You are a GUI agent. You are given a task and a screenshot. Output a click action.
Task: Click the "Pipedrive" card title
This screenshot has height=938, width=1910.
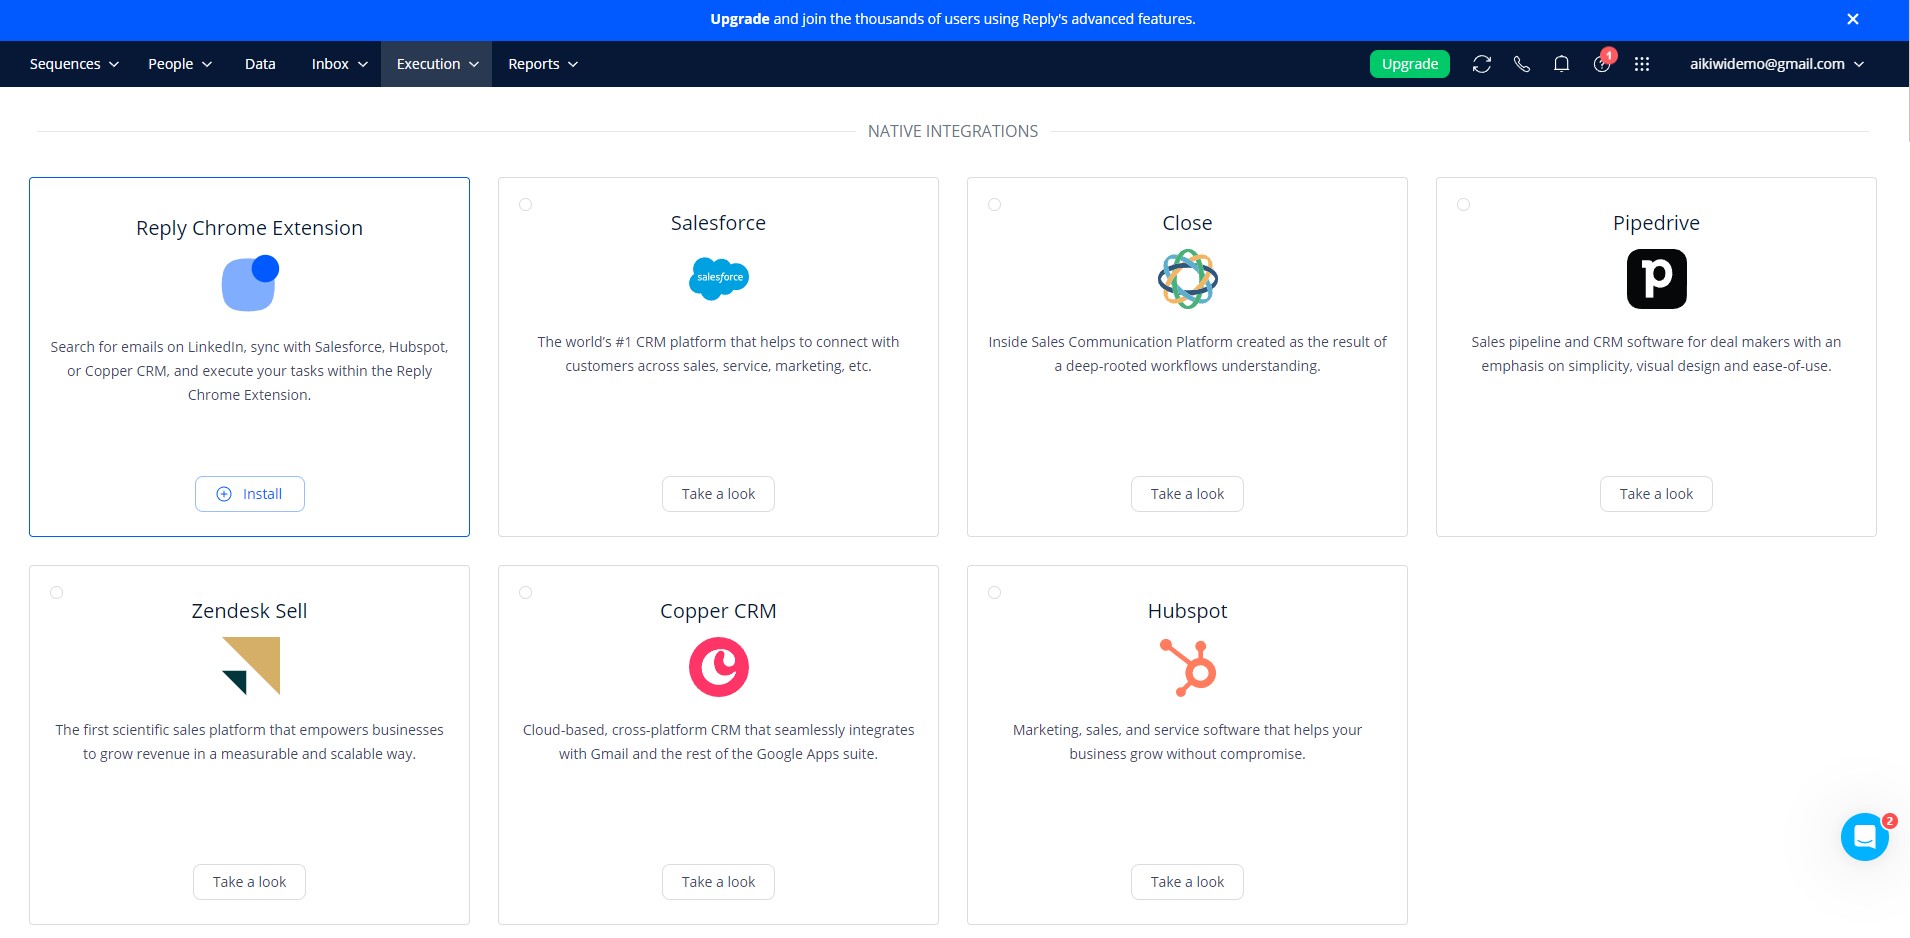1657,223
